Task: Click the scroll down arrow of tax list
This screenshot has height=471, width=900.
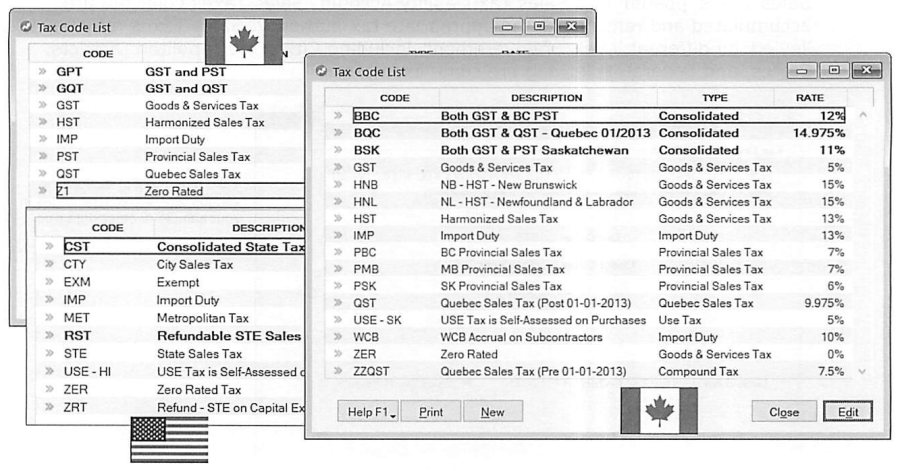Action: point(862,372)
